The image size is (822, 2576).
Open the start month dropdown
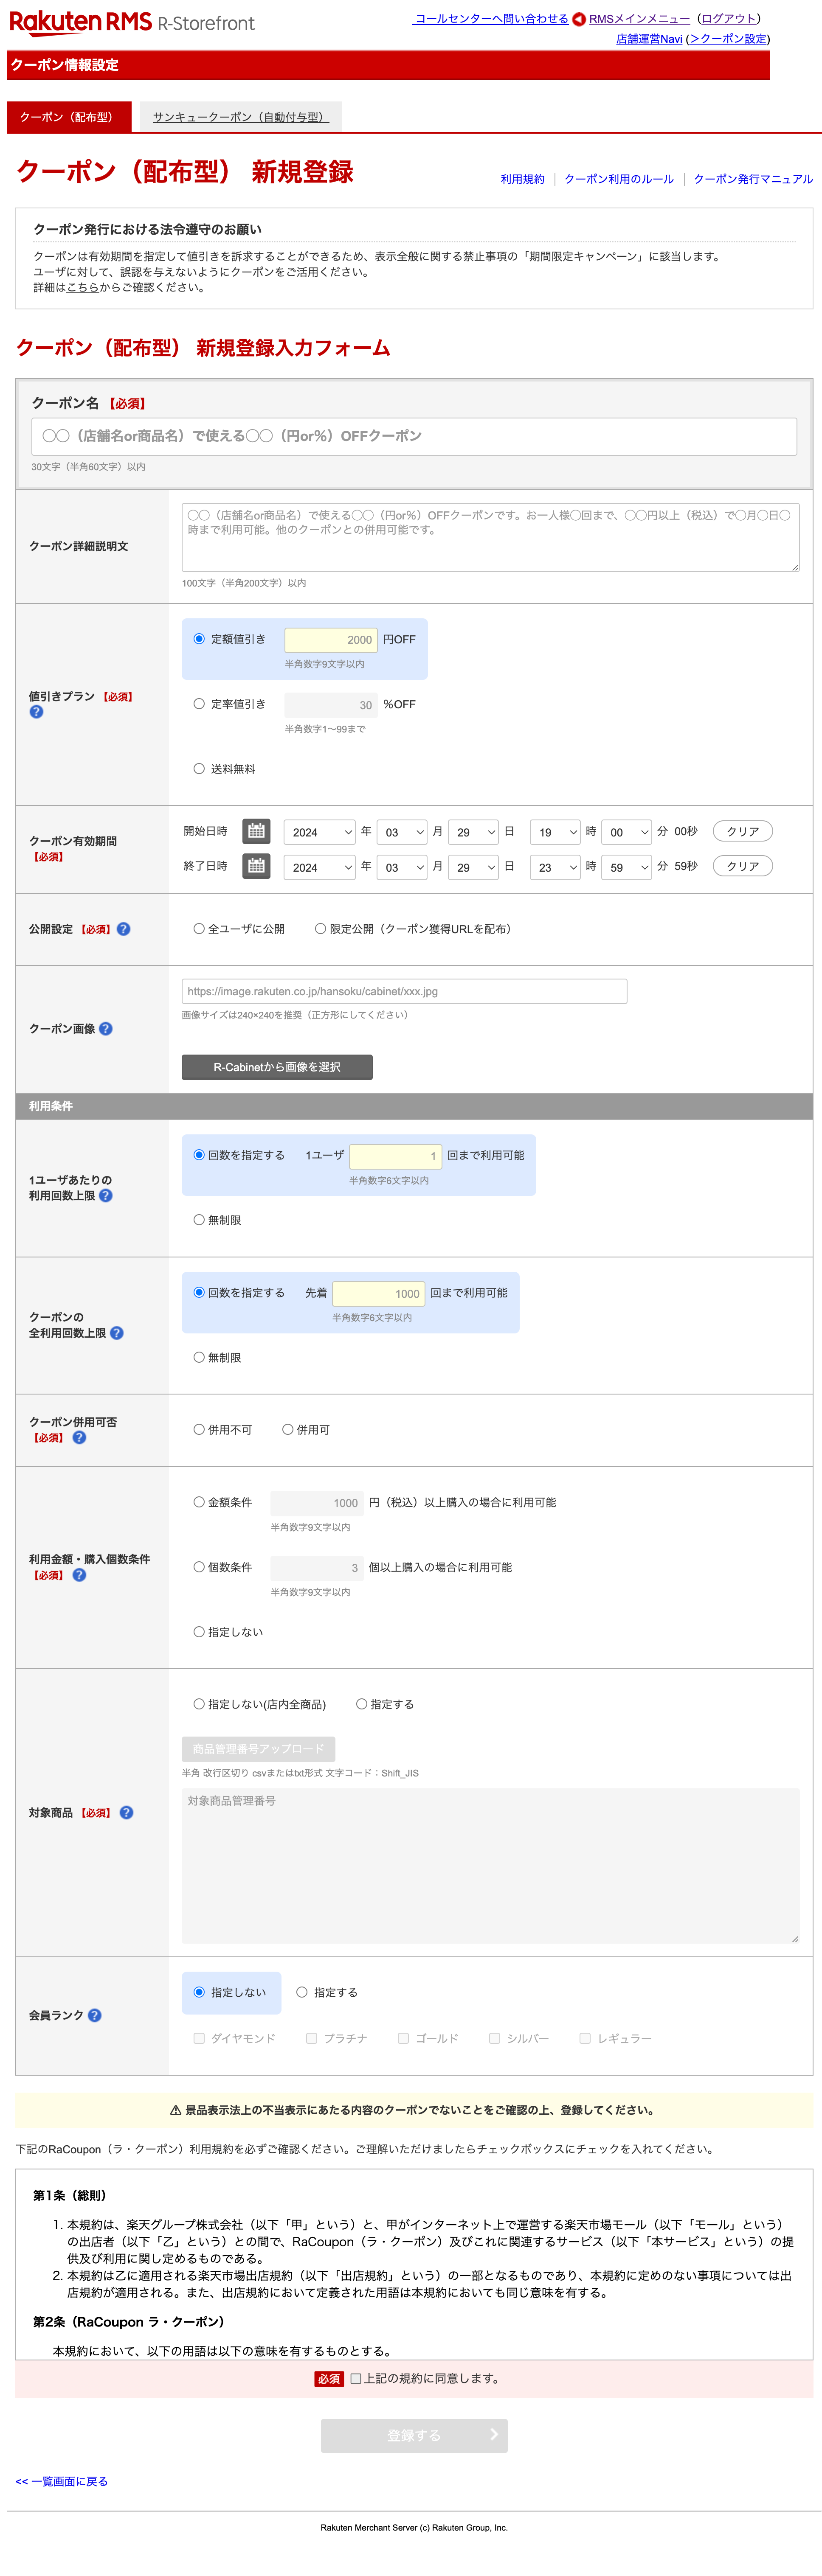click(403, 832)
